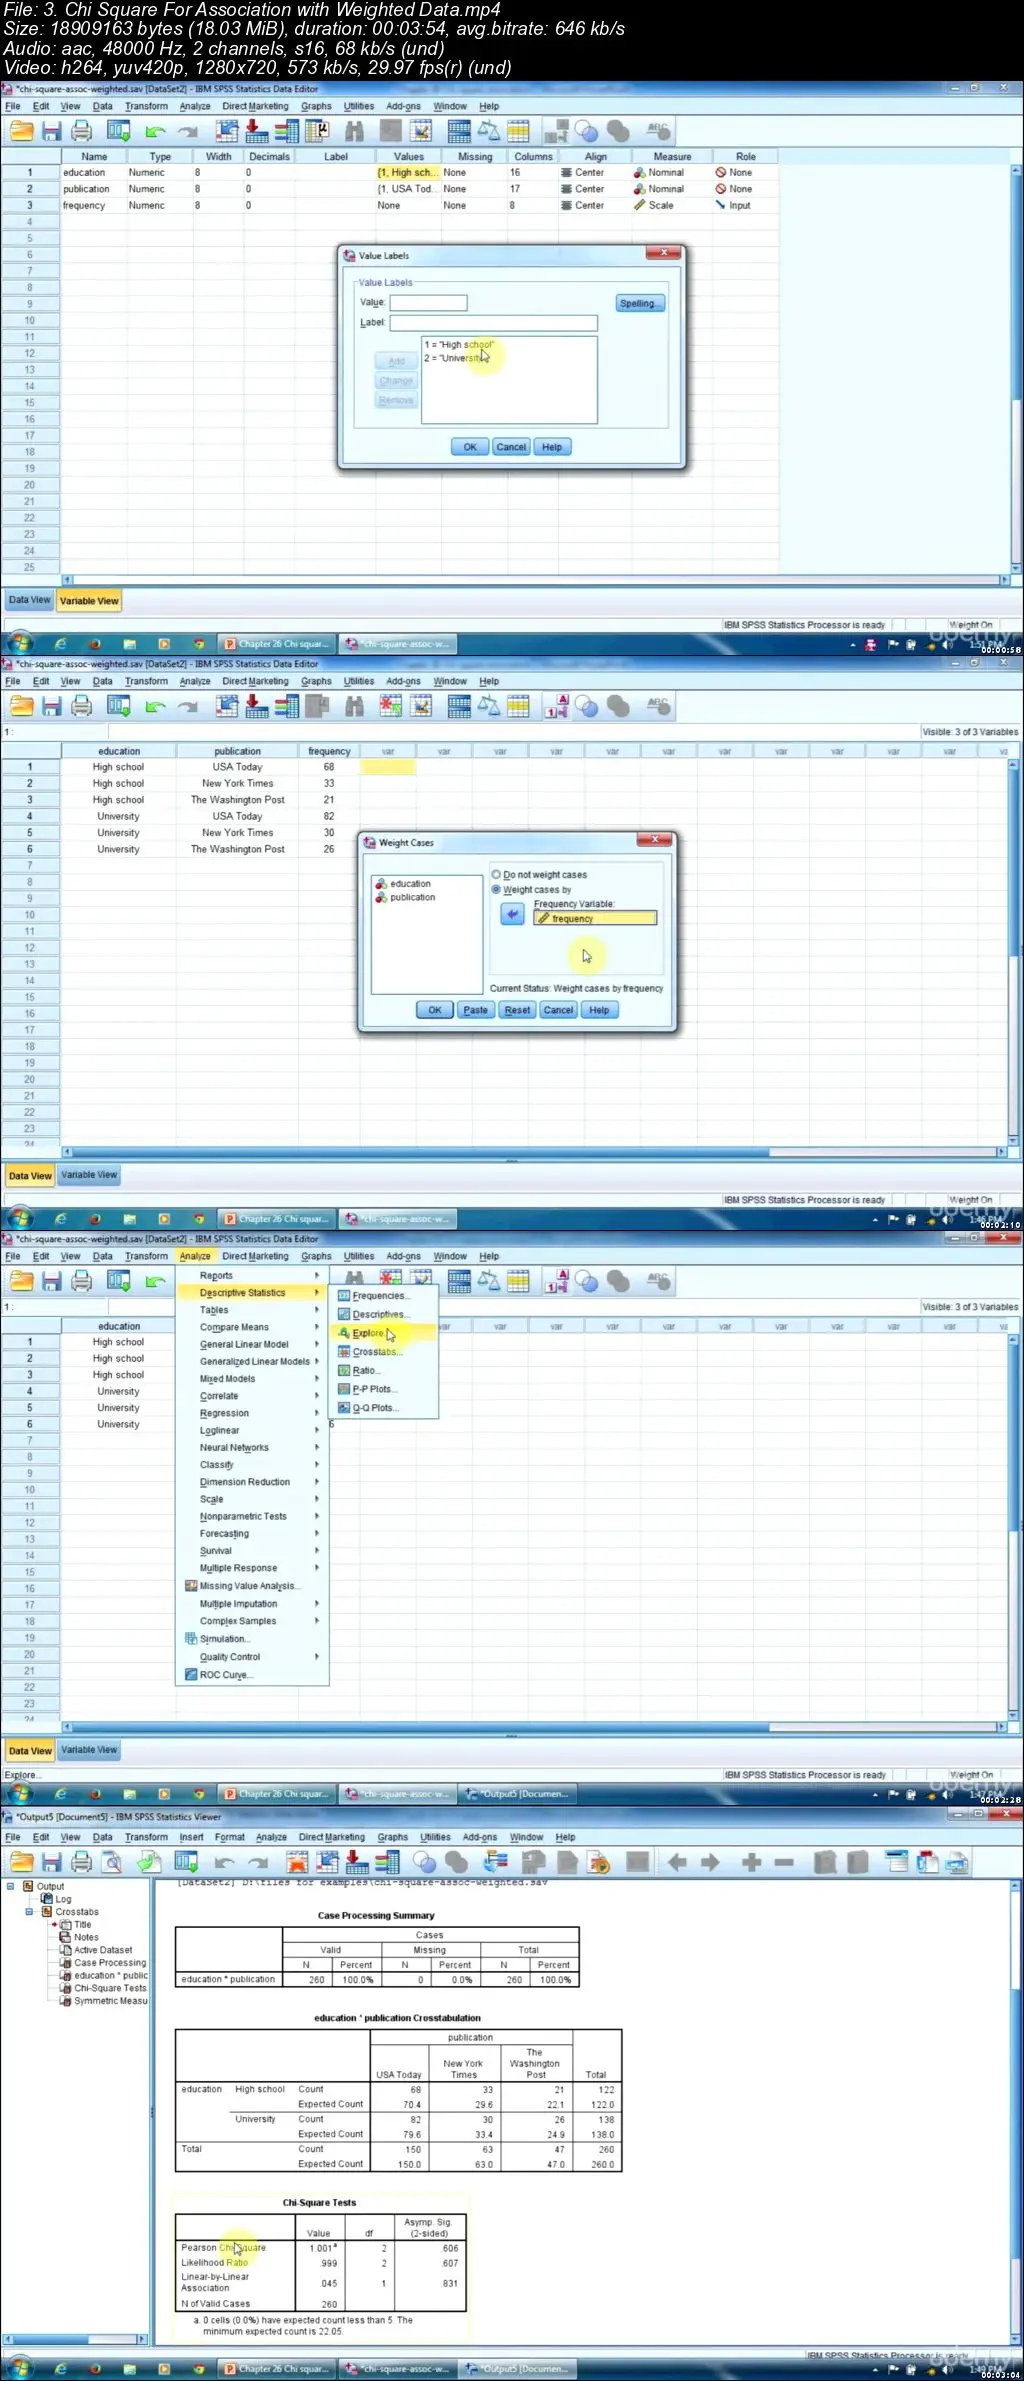Click Expand plus icon in Output Viewer toolbar

[x=752, y=1862]
